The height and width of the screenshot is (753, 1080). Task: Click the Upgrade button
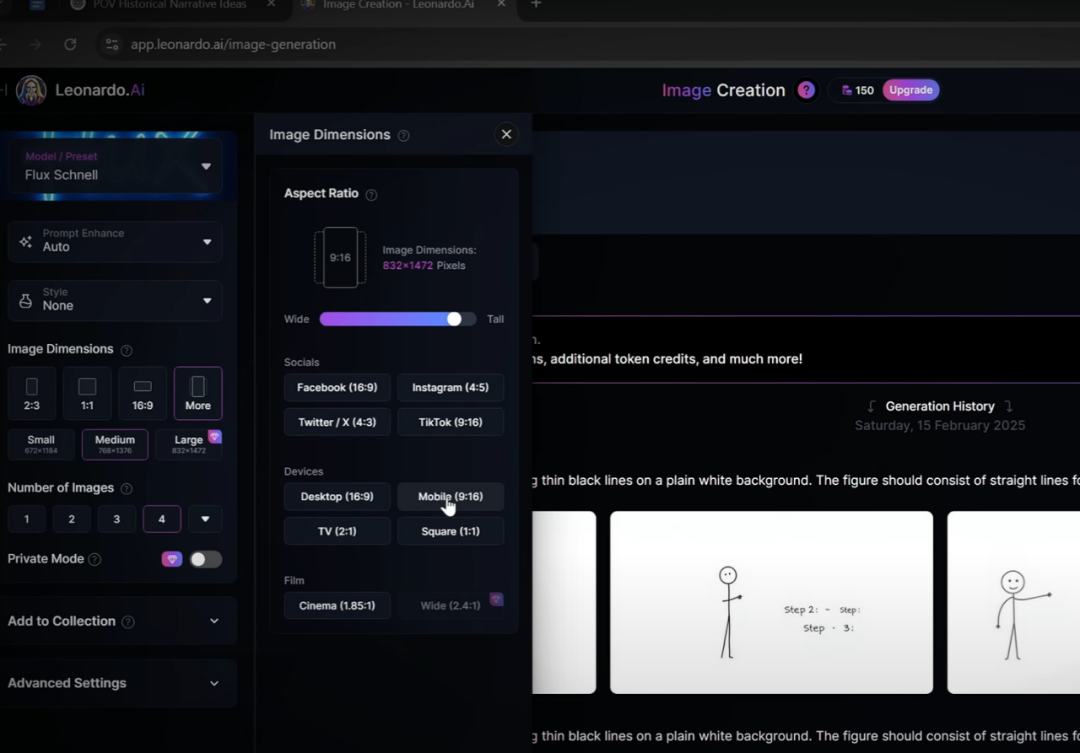tap(911, 90)
